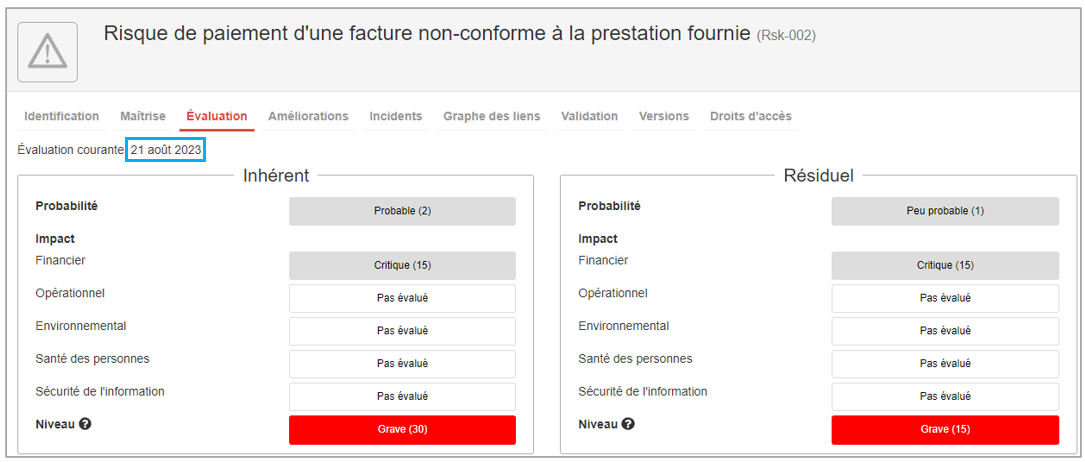Click red inherent level Grave (30) bar
The height and width of the screenshot is (462, 1085).
402,429
